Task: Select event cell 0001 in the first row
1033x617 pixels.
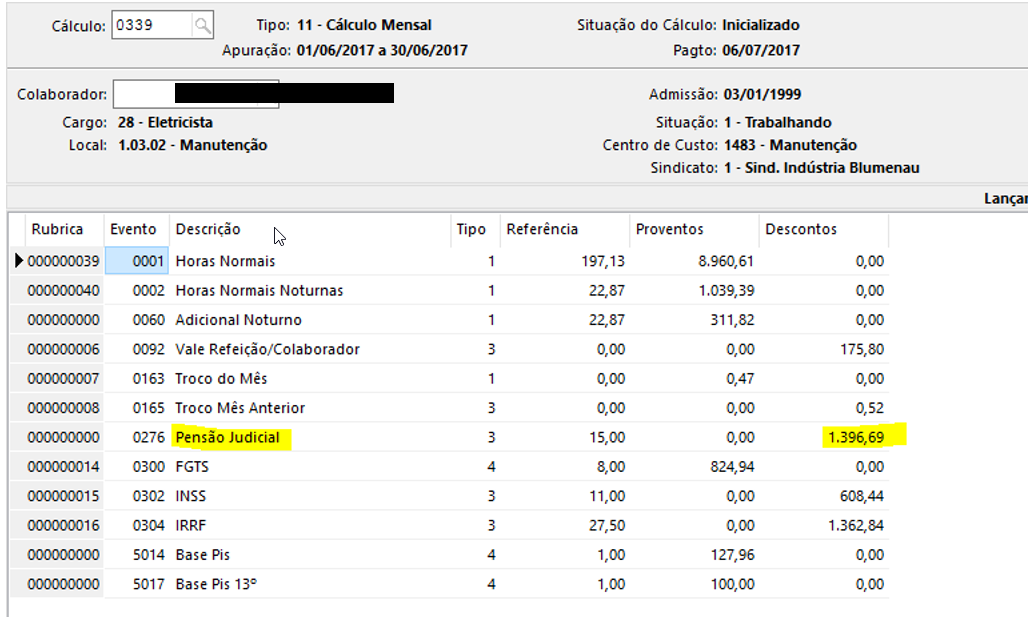Action: (x=138, y=261)
